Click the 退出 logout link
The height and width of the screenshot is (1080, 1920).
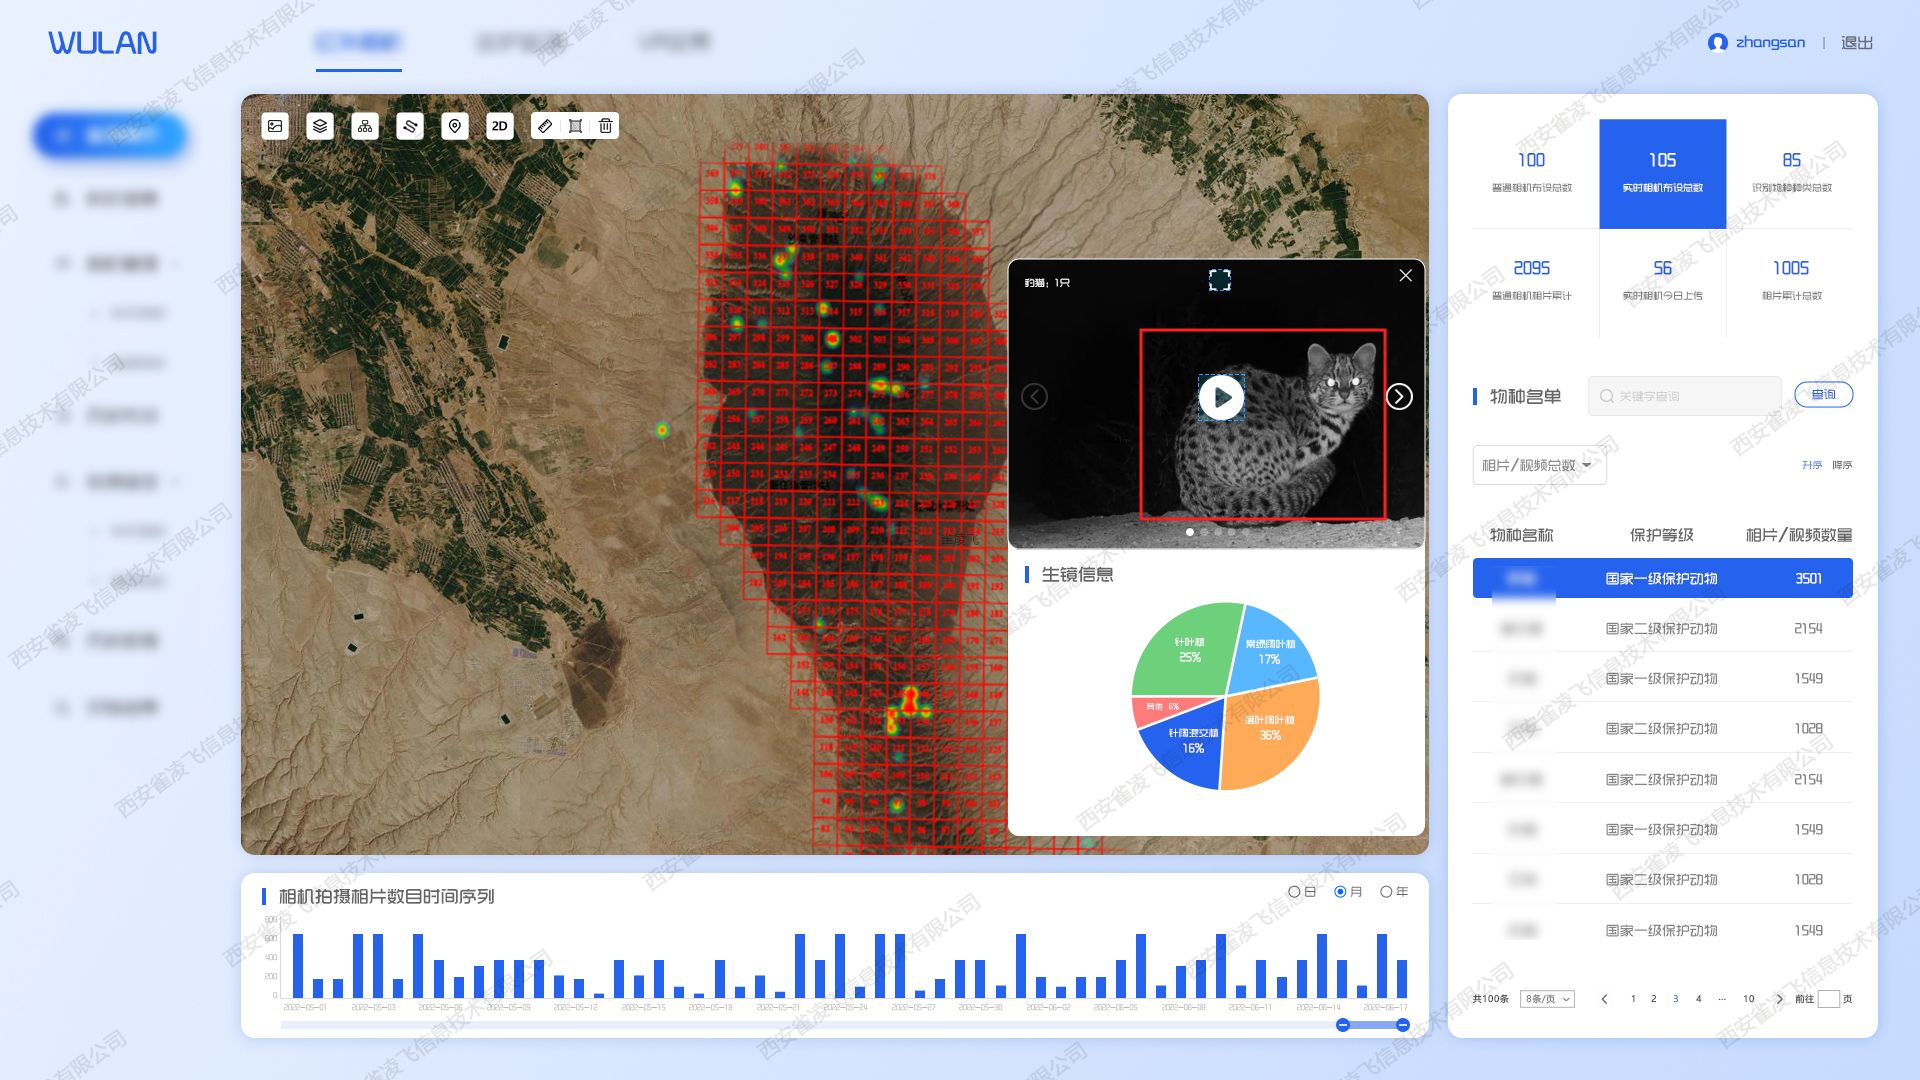tap(1856, 43)
